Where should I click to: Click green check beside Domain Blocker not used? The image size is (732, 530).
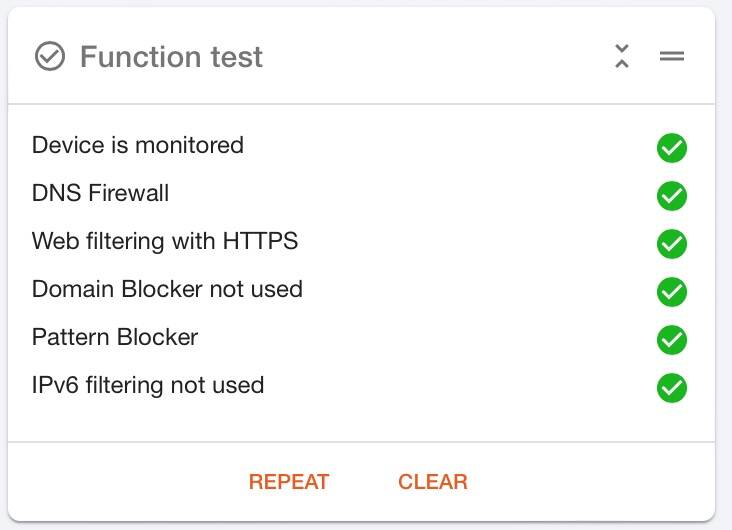tap(672, 291)
